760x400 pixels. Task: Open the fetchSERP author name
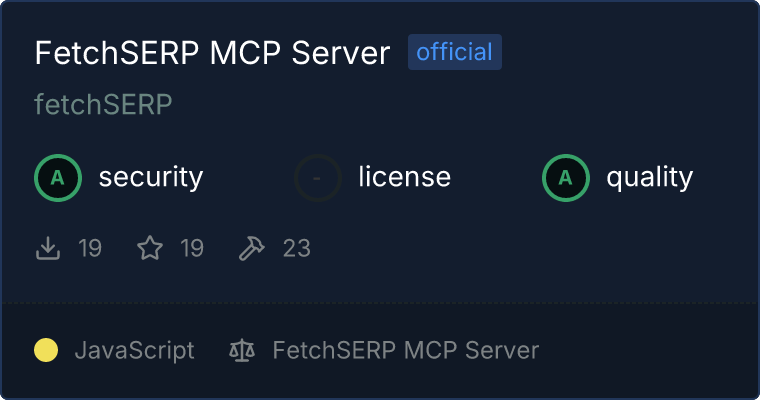click(x=103, y=104)
